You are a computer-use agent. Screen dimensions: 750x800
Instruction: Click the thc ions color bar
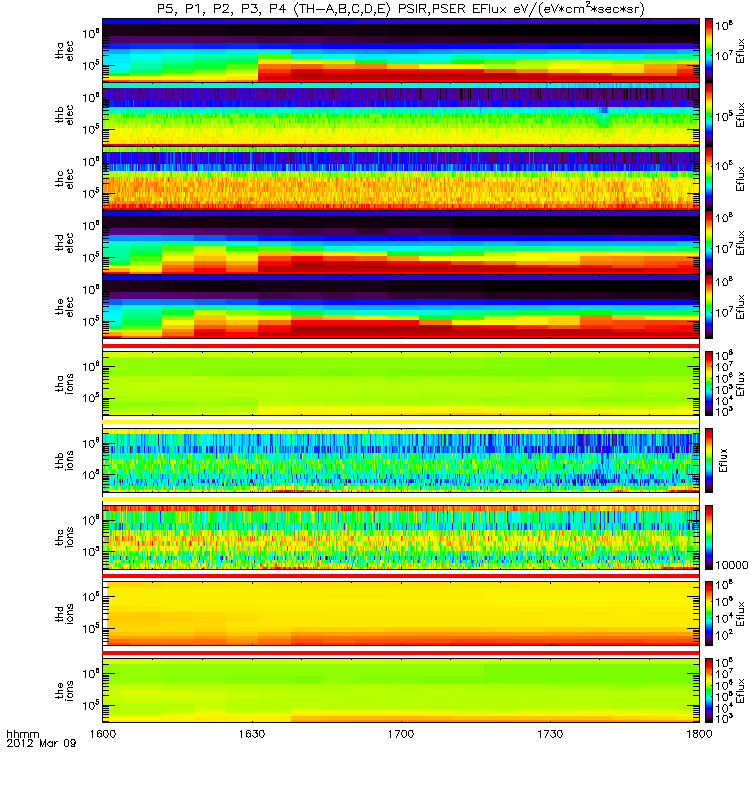[x=709, y=537]
